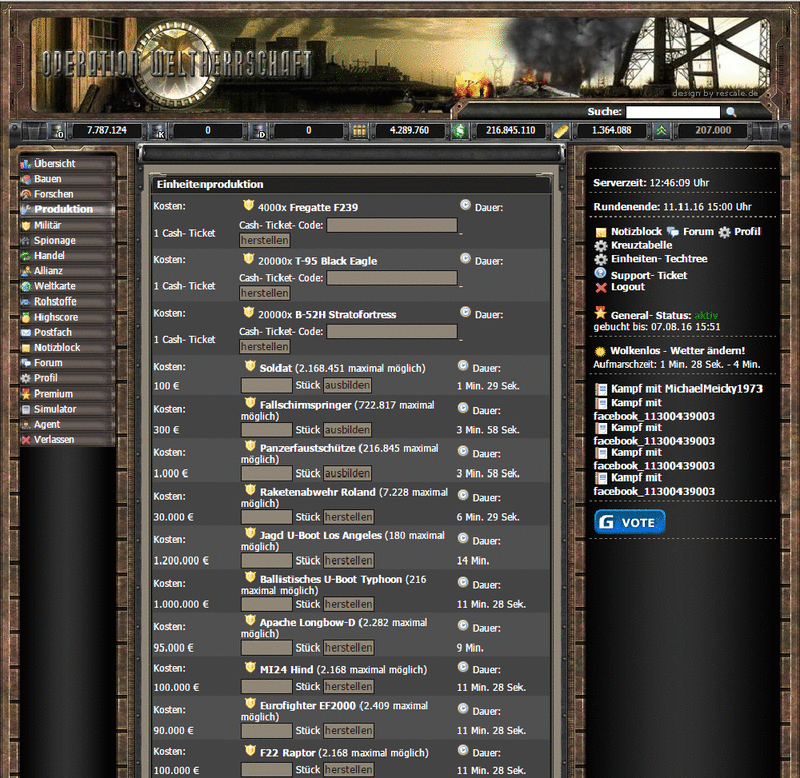Viewport: 800px width, 778px height.
Task: Click the gear icon beside Einheiten-Techtree
Action: (x=600, y=259)
